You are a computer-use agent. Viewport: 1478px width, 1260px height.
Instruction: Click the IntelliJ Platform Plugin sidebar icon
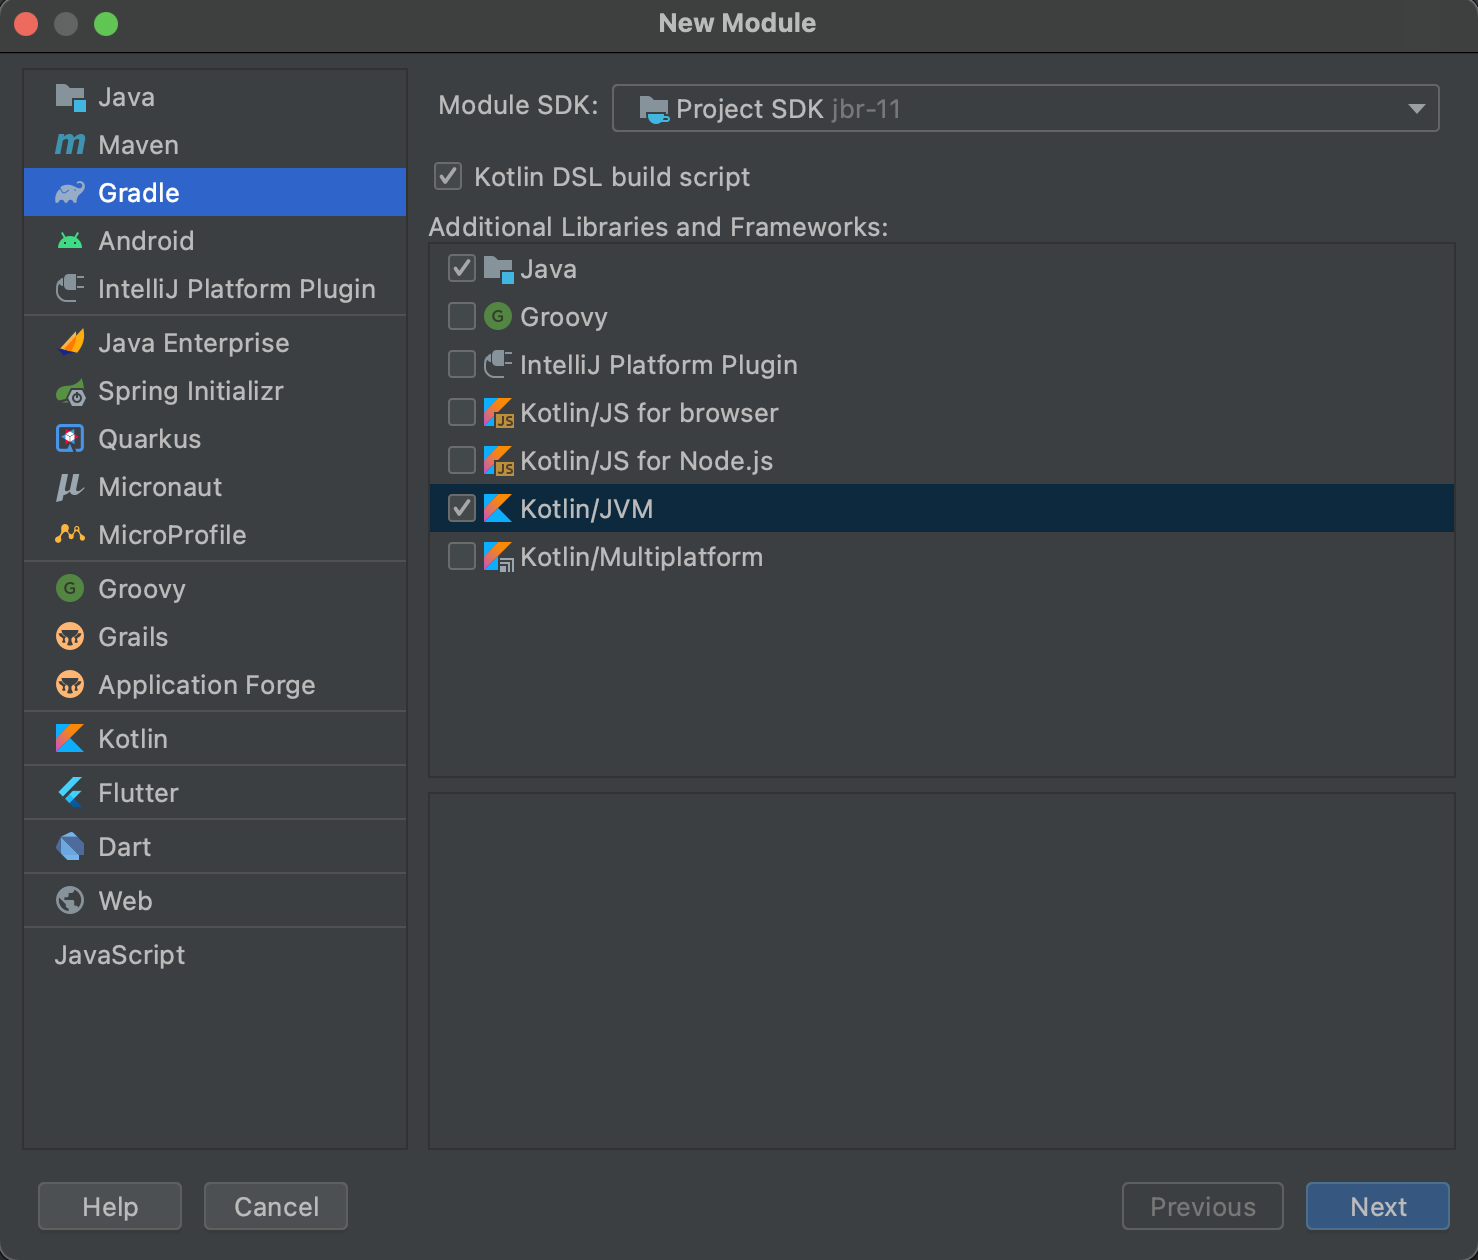click(x=70, y=289)
